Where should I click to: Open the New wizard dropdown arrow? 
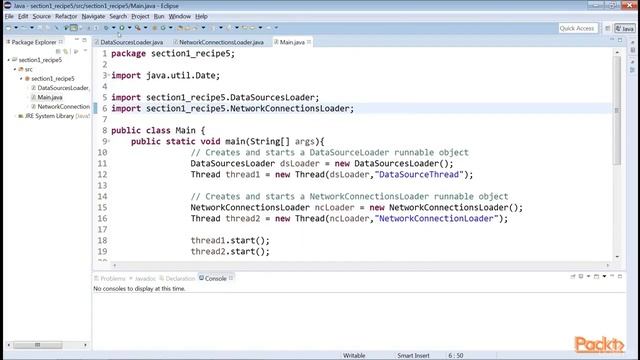(x=16, y=28)
